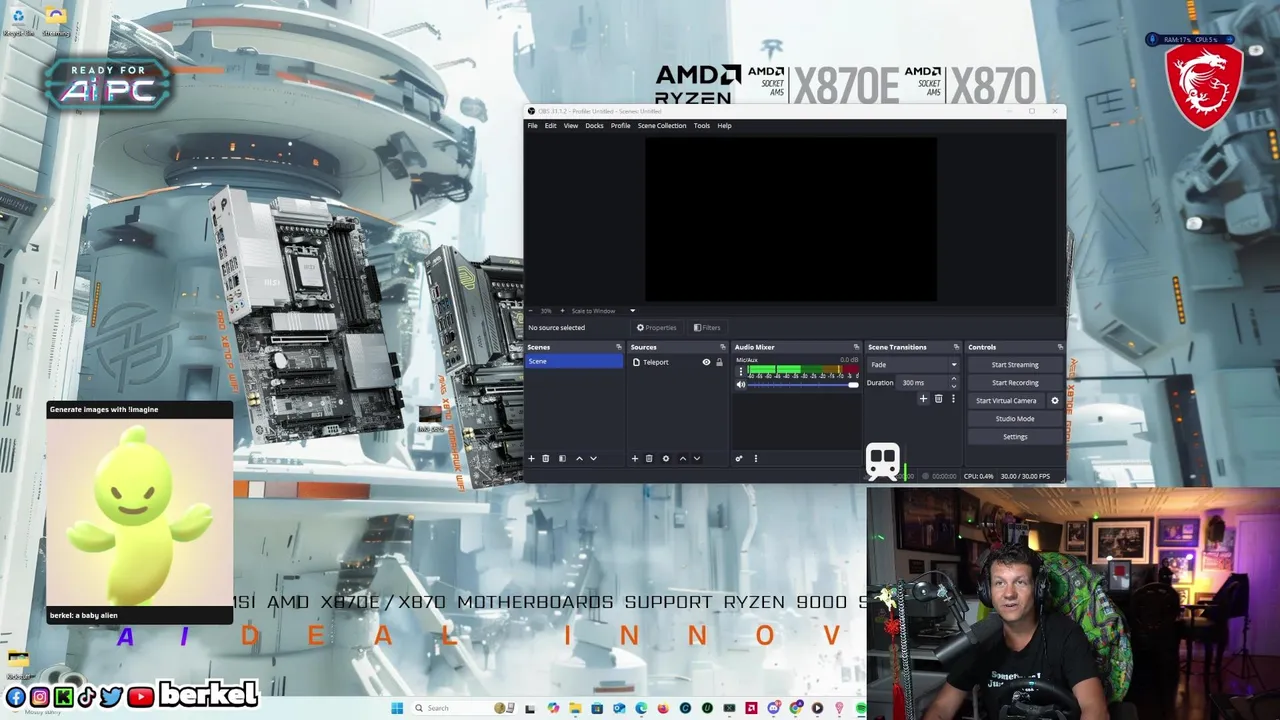Mute the Mic/Aux speaker icon

(x=741, y=384)
